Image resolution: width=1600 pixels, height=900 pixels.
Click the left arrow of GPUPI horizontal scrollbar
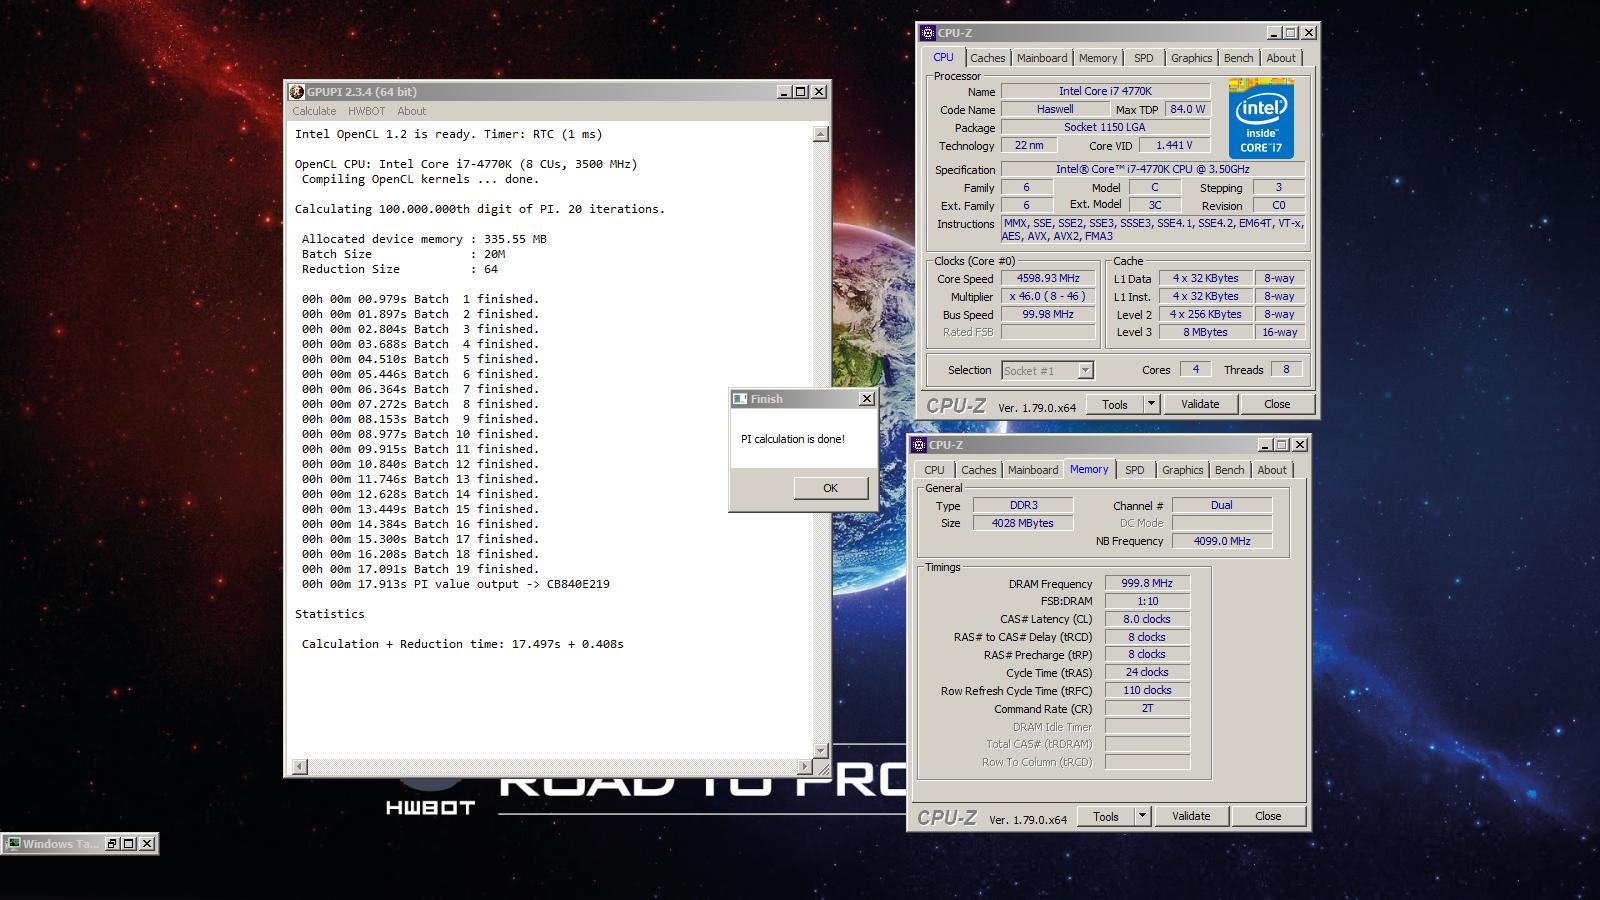(x=299, y=767)
